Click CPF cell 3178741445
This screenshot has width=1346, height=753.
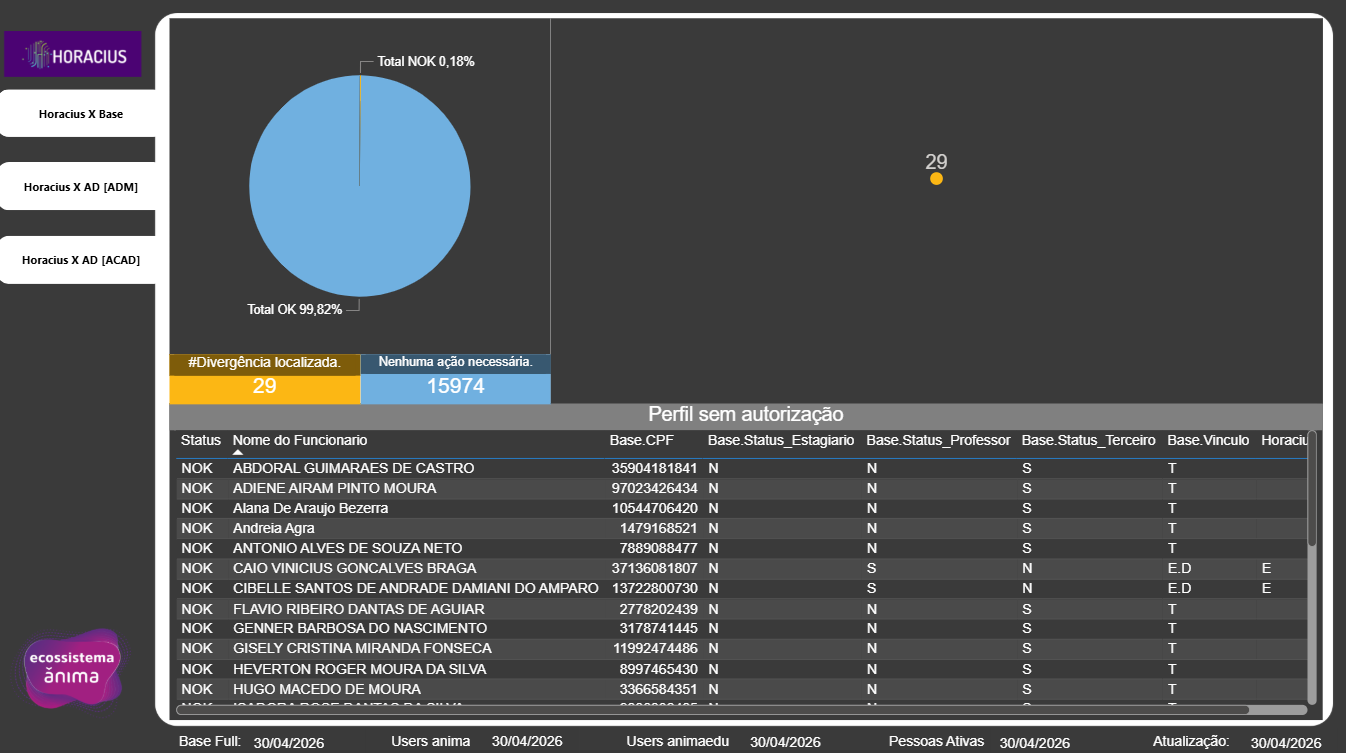tap(658, 628)
